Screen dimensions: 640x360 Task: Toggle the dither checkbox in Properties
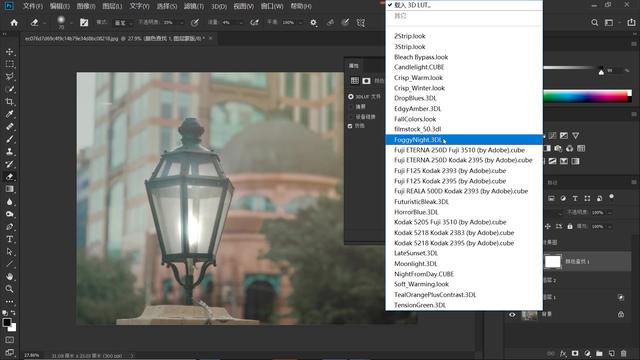click(350, 126)
